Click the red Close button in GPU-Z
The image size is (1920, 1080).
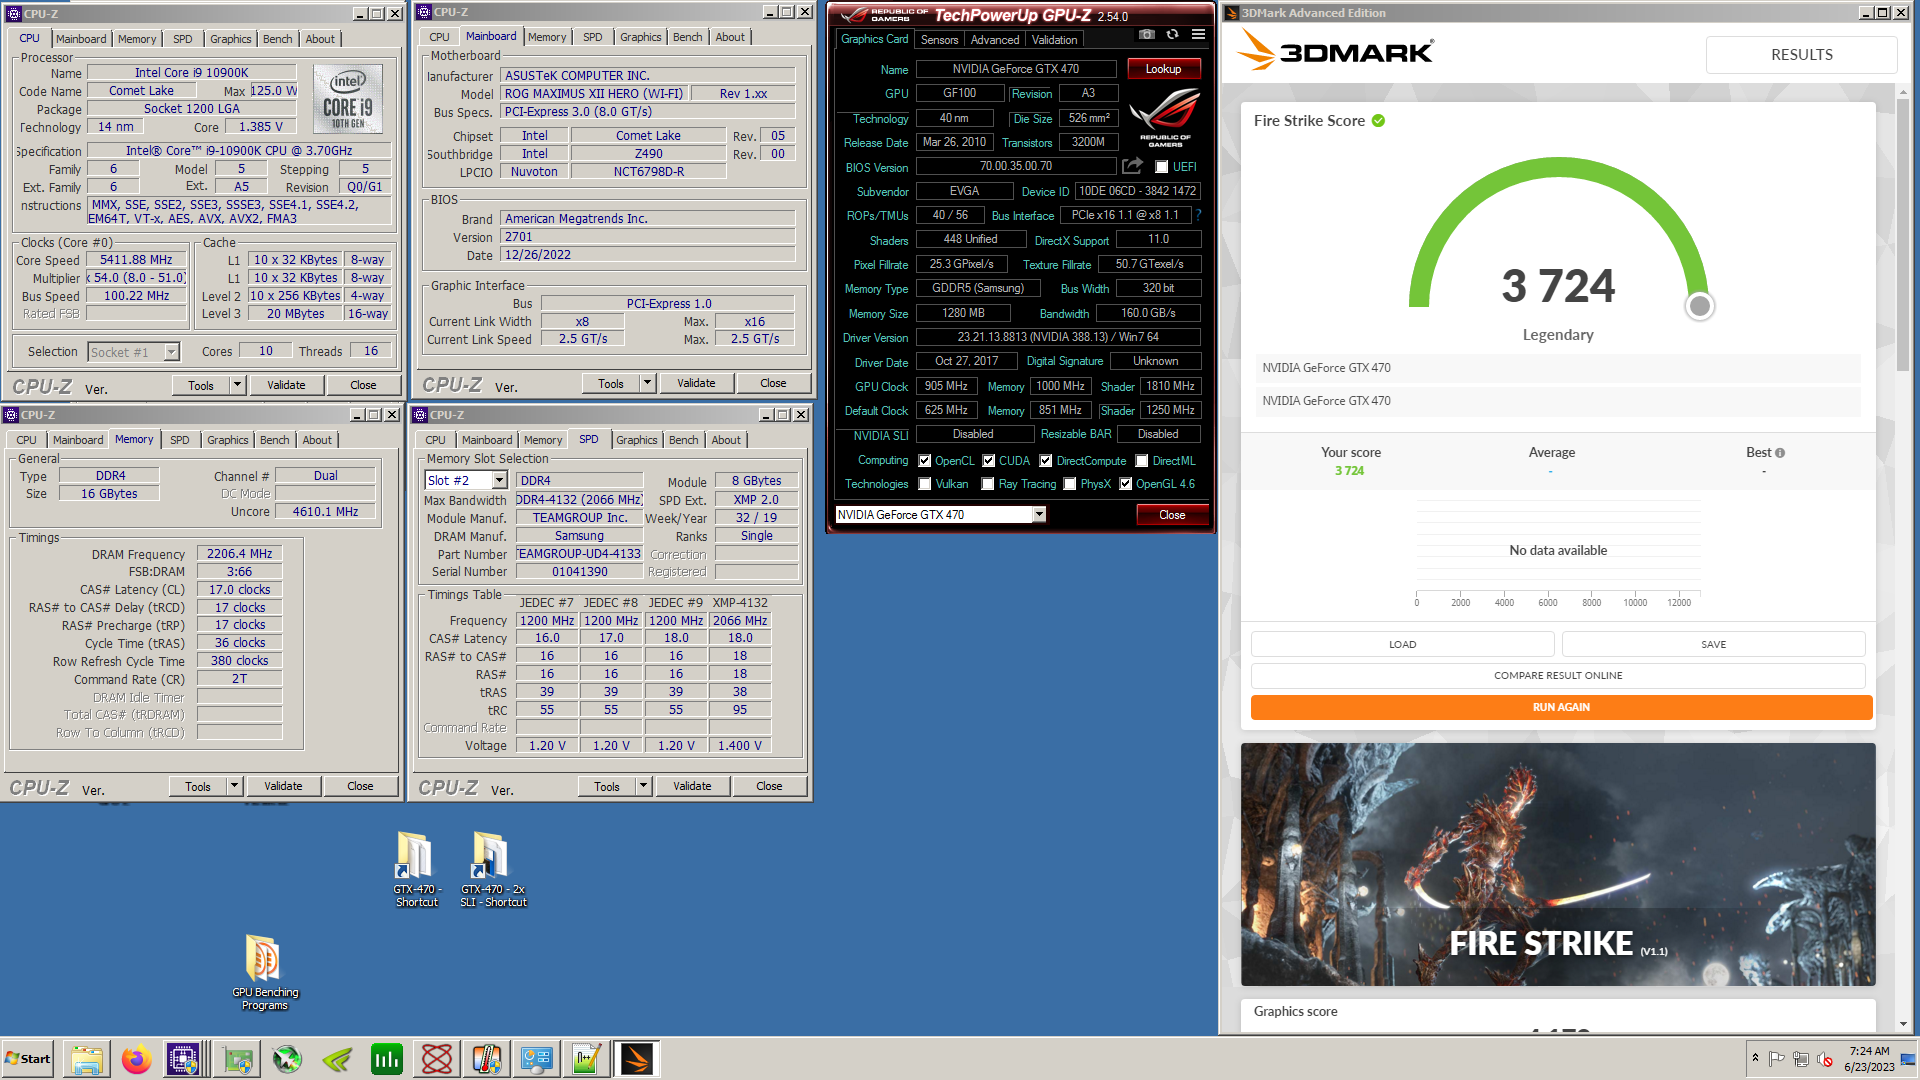tap(1172, 515)
